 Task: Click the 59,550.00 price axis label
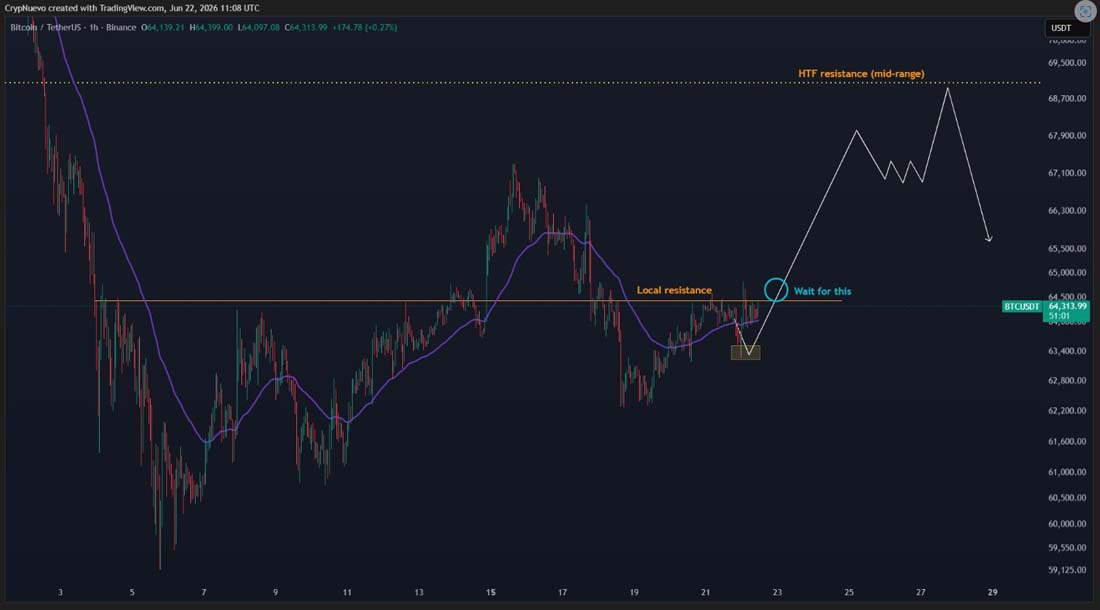tap(1067, 548)
